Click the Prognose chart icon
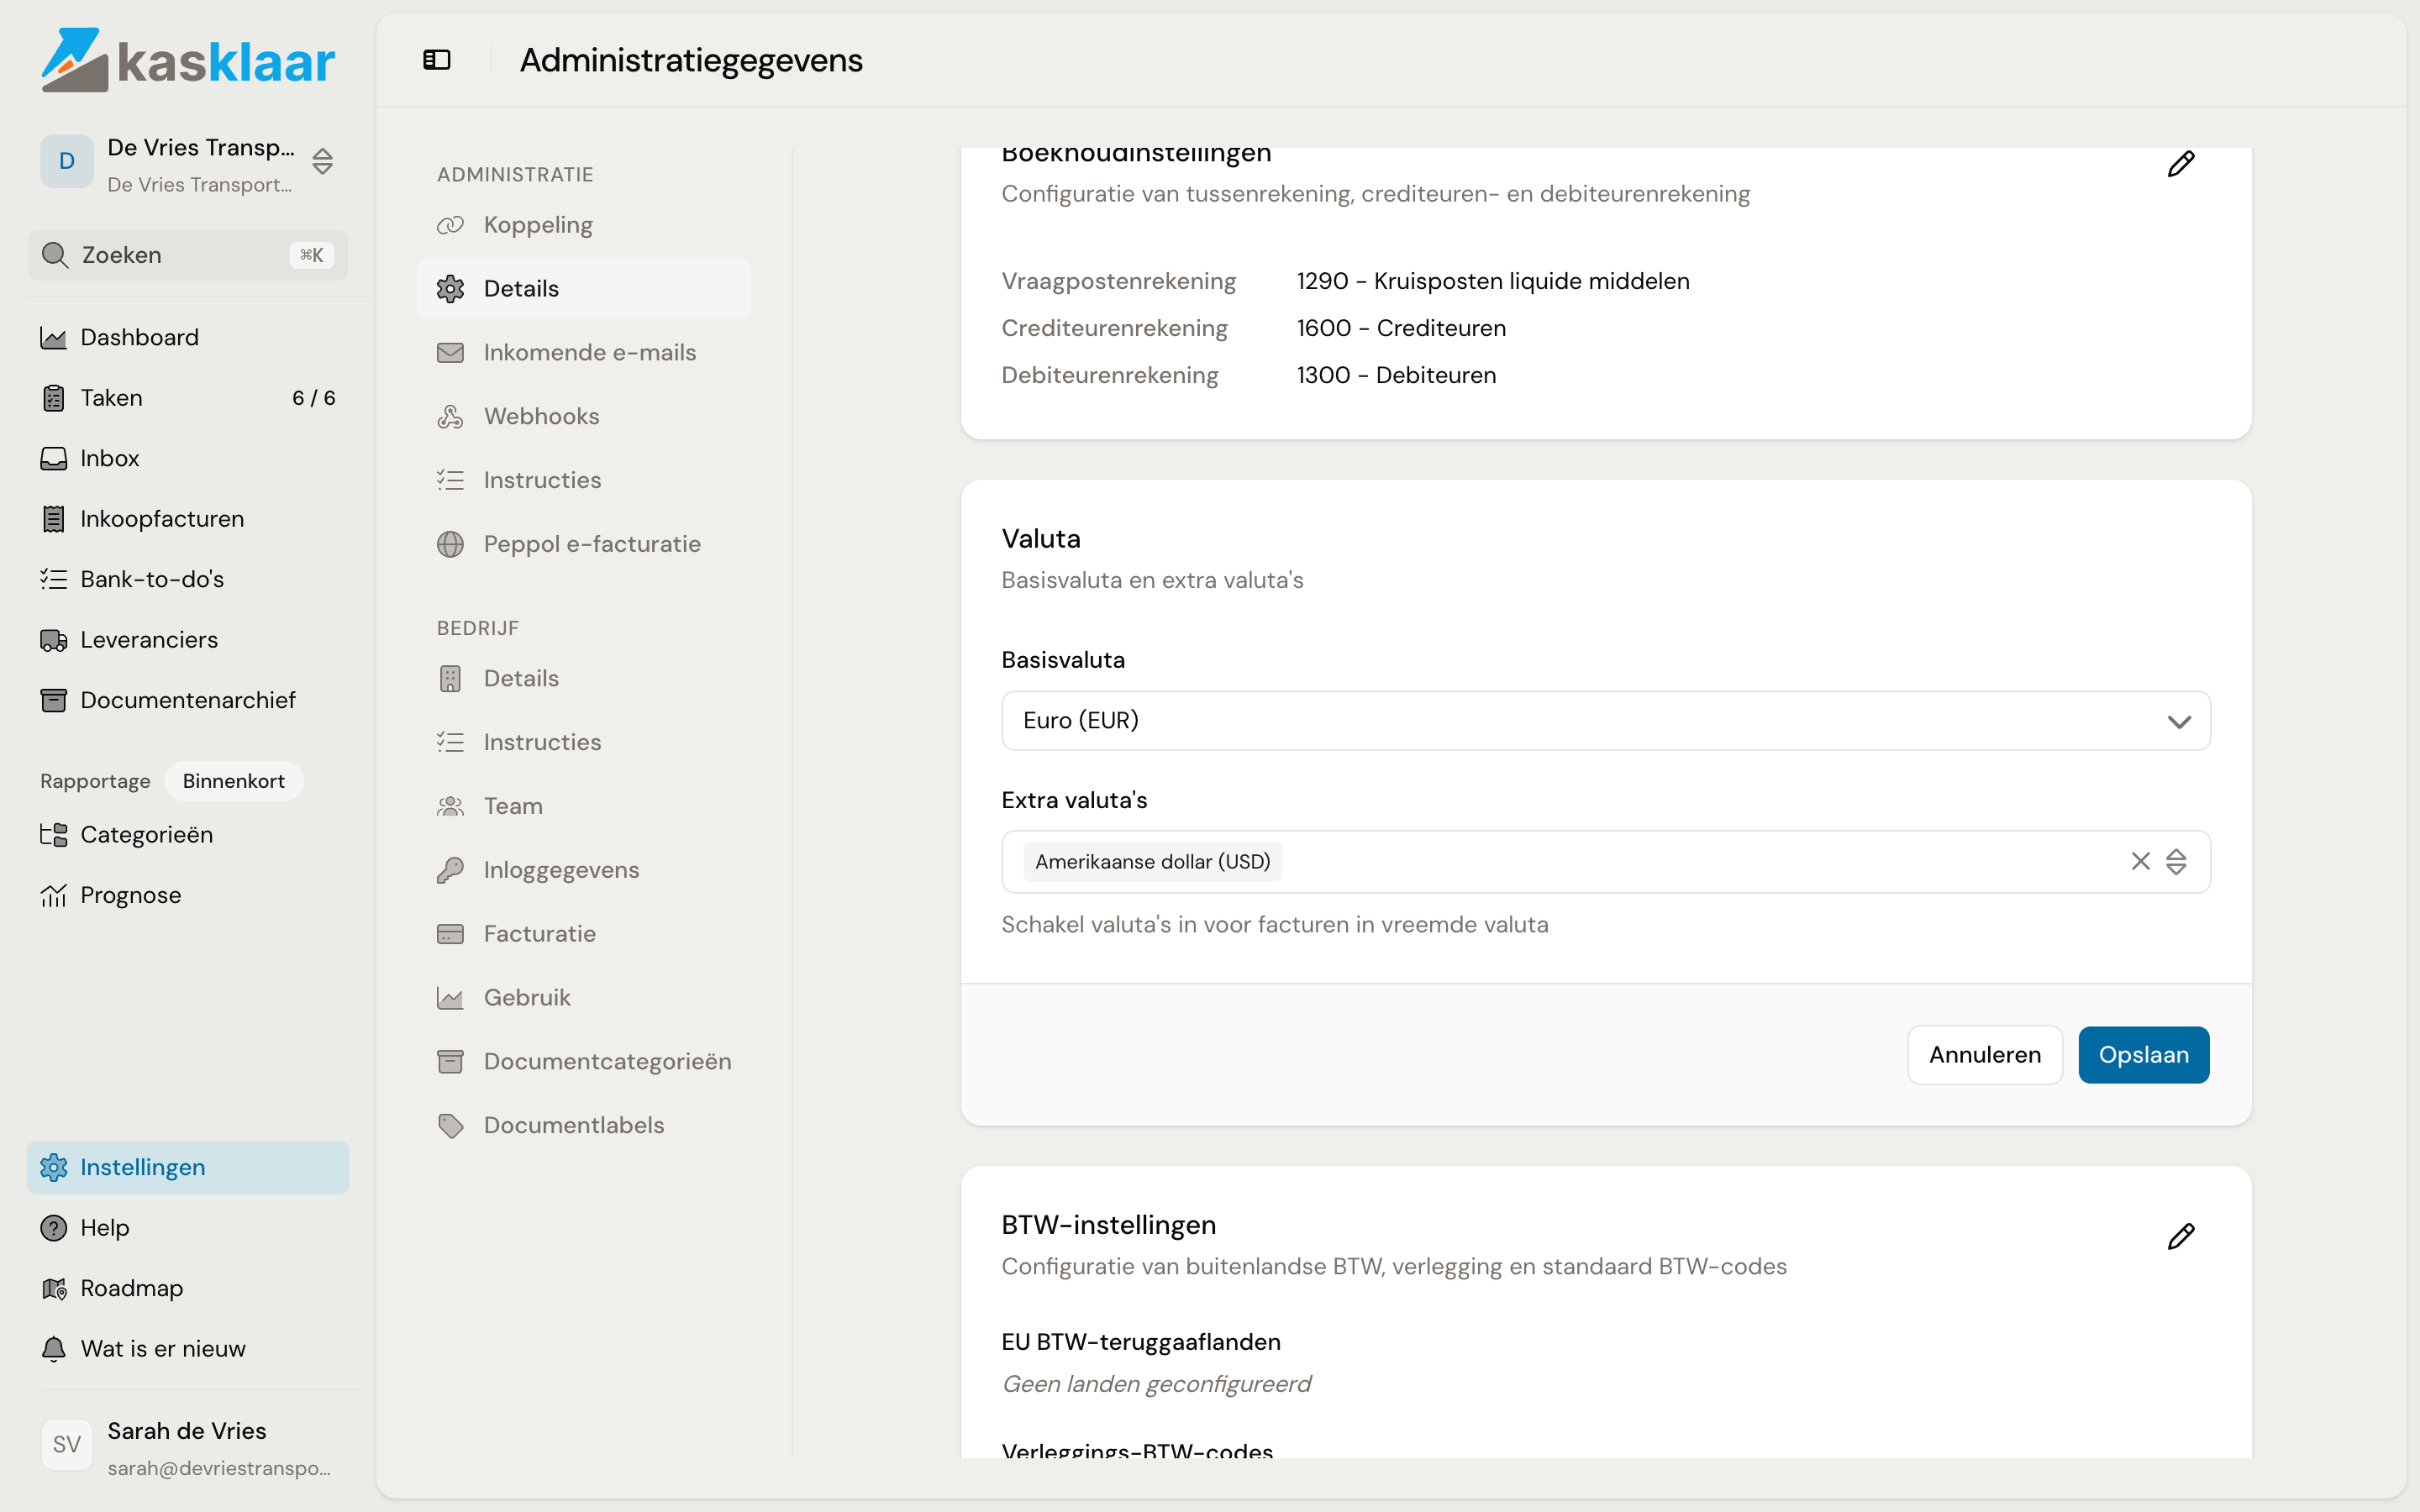Viewport: 2420px width, 1512px height. [53, 895]
